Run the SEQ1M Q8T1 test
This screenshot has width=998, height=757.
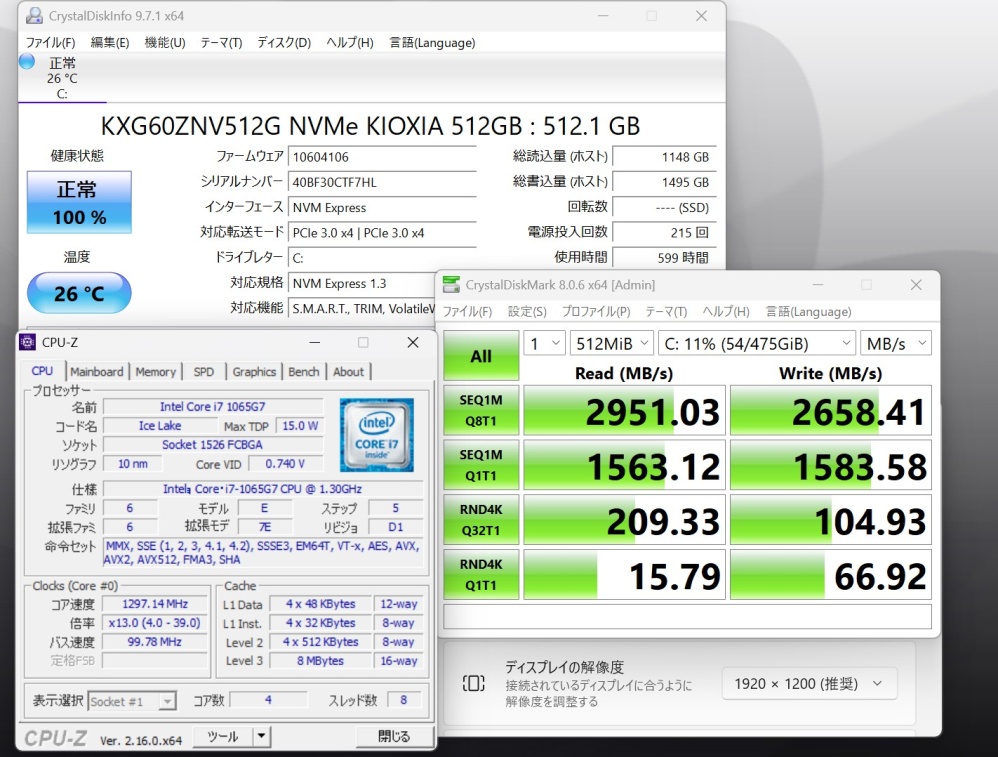tap(481, 411)
